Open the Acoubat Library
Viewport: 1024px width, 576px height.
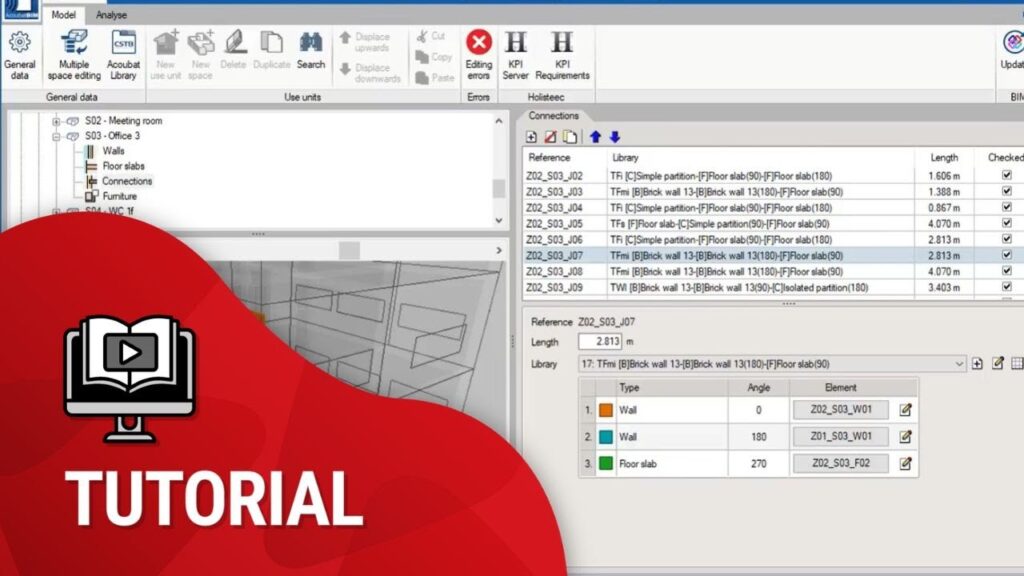tap(123, 55)
